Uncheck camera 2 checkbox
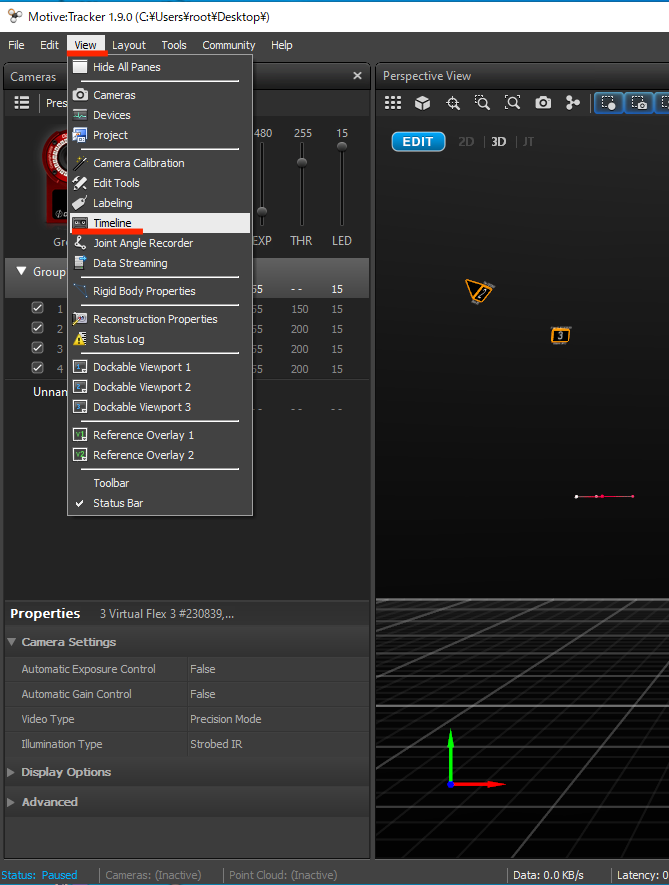 coord(37,328)
